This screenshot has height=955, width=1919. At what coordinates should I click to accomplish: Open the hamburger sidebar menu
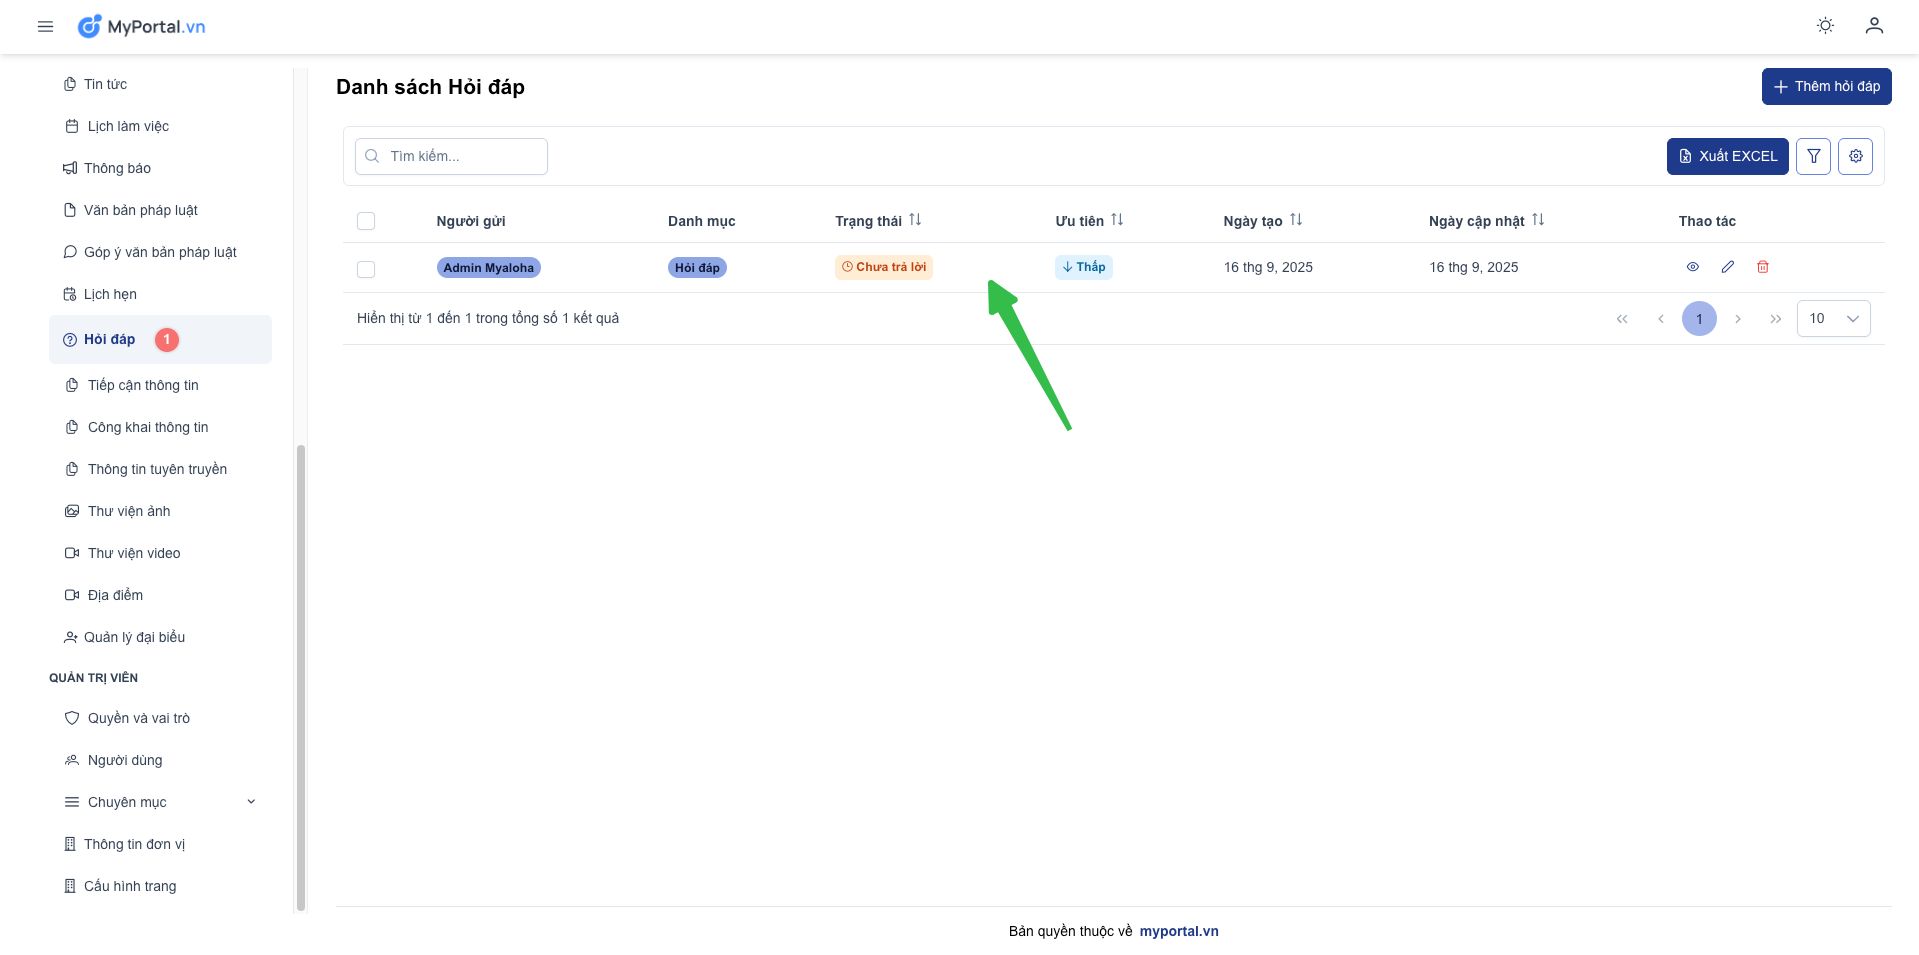(x=45, y=27)
